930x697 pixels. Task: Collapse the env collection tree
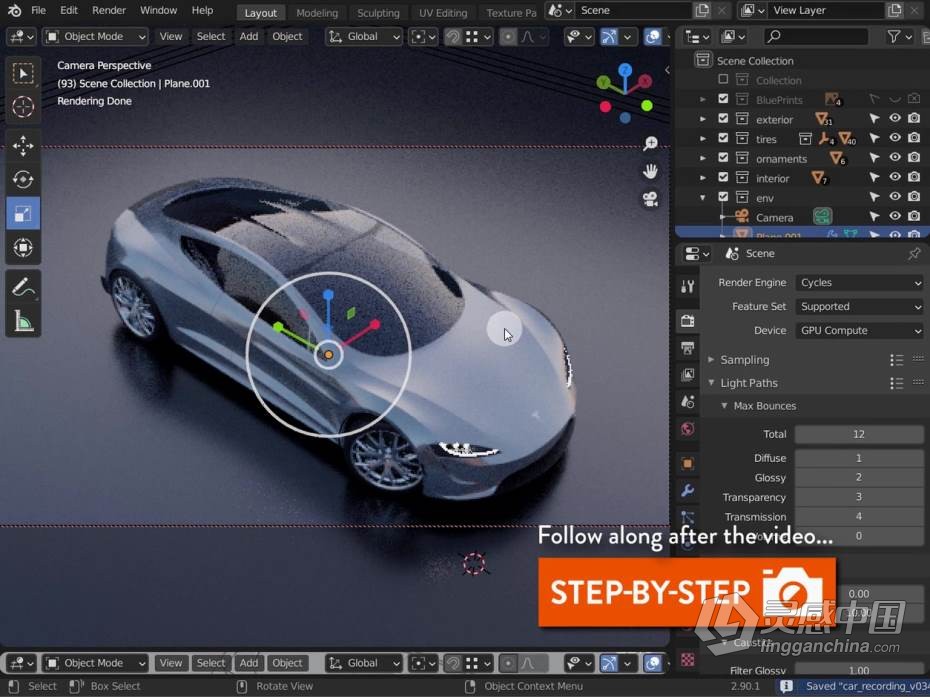tap(703, 198)
